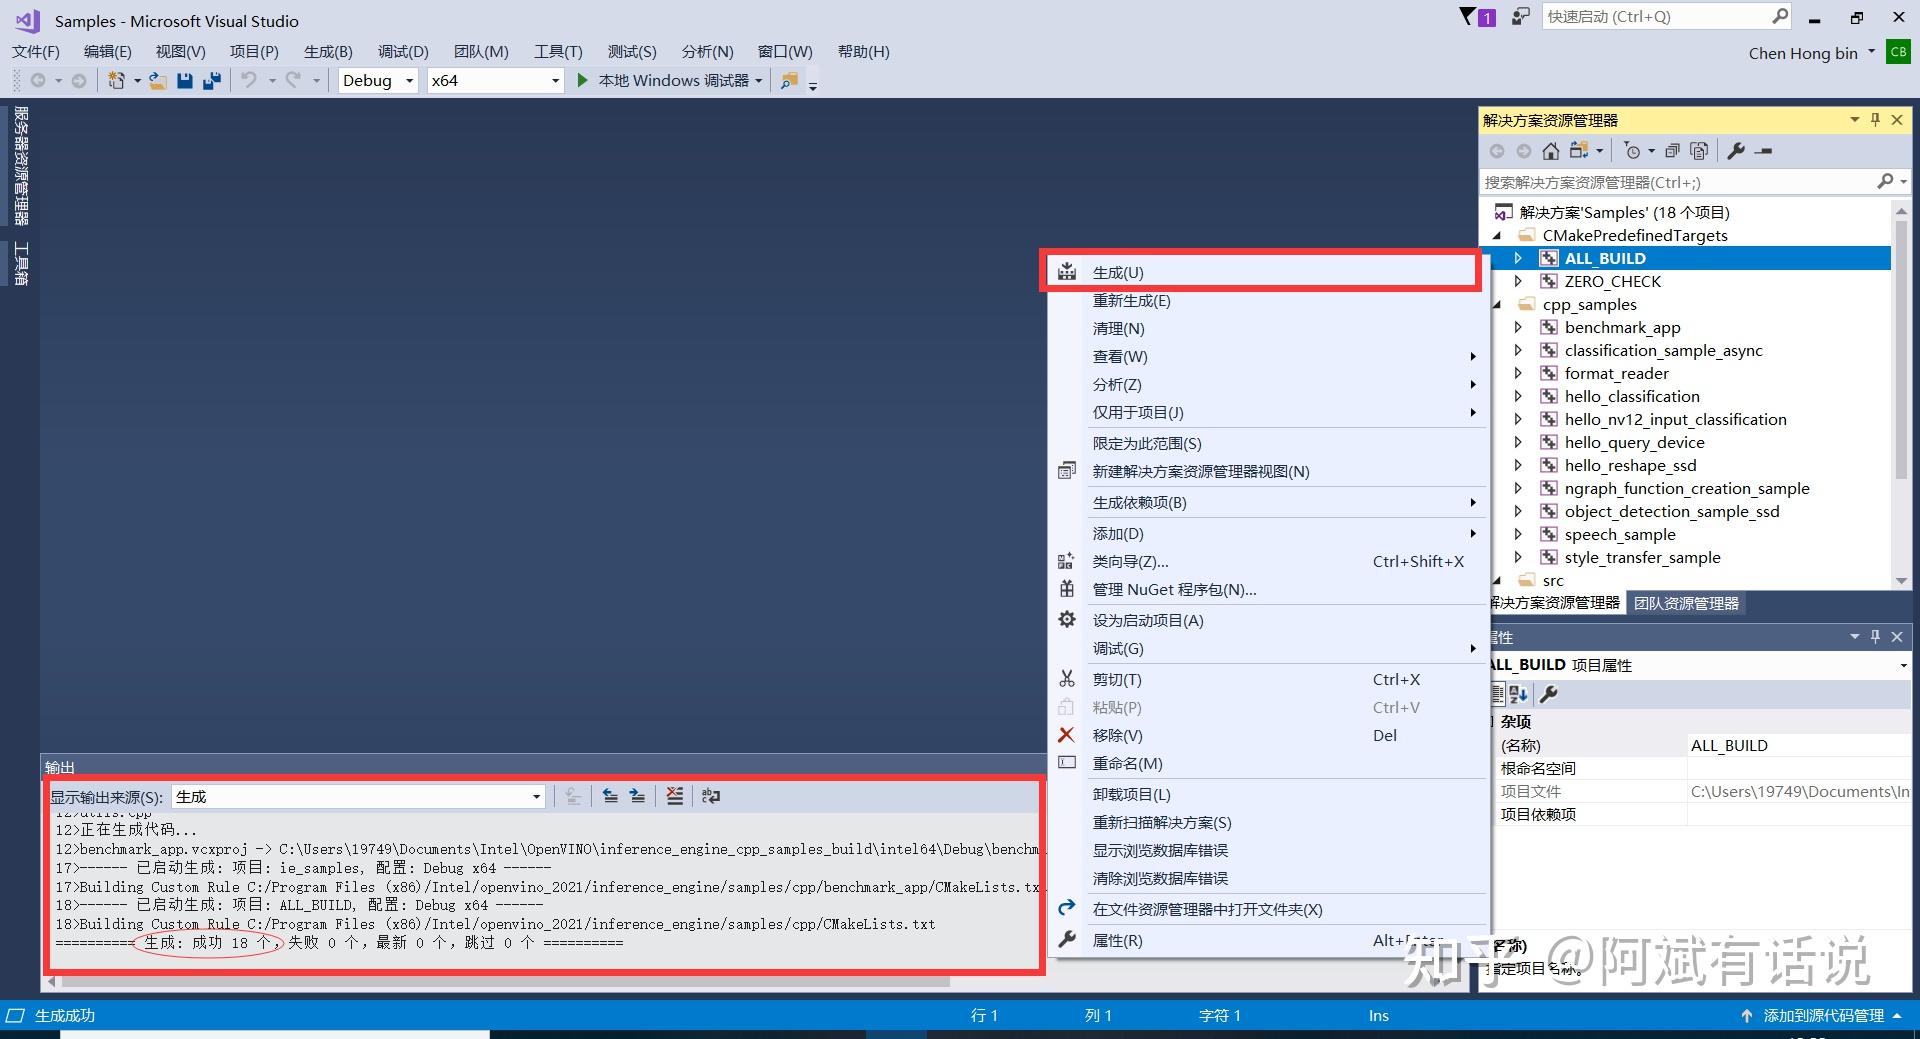Choose 管理 NuGet 程序包(N)... entry

pos(1266,590)
